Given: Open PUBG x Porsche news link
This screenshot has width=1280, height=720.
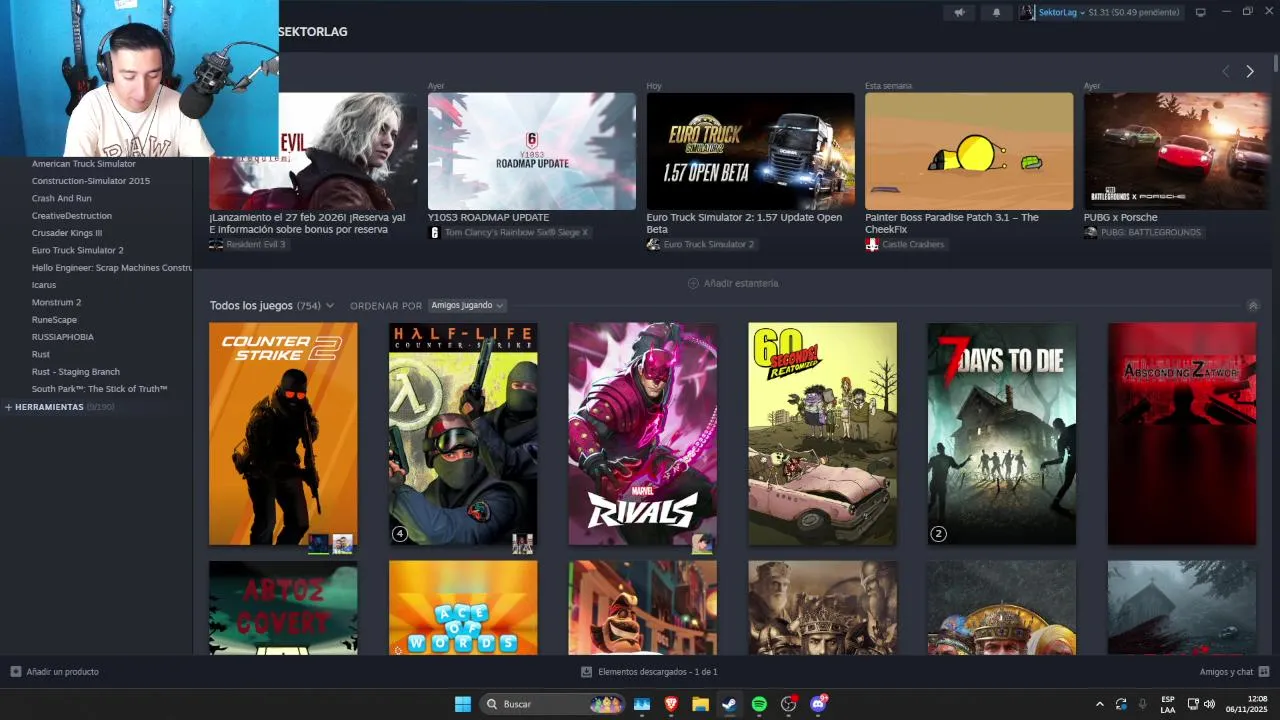Looking at the screenshot, I should [1120, 217].
